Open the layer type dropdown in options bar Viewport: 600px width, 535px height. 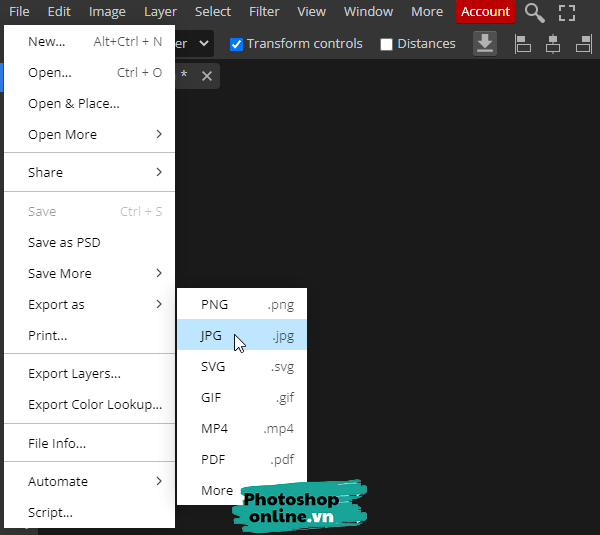click(195, 44)
